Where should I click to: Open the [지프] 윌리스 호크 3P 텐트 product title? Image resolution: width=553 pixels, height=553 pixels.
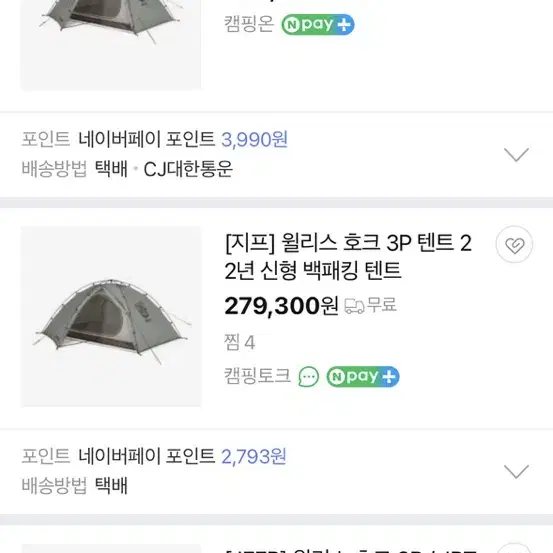348,256
